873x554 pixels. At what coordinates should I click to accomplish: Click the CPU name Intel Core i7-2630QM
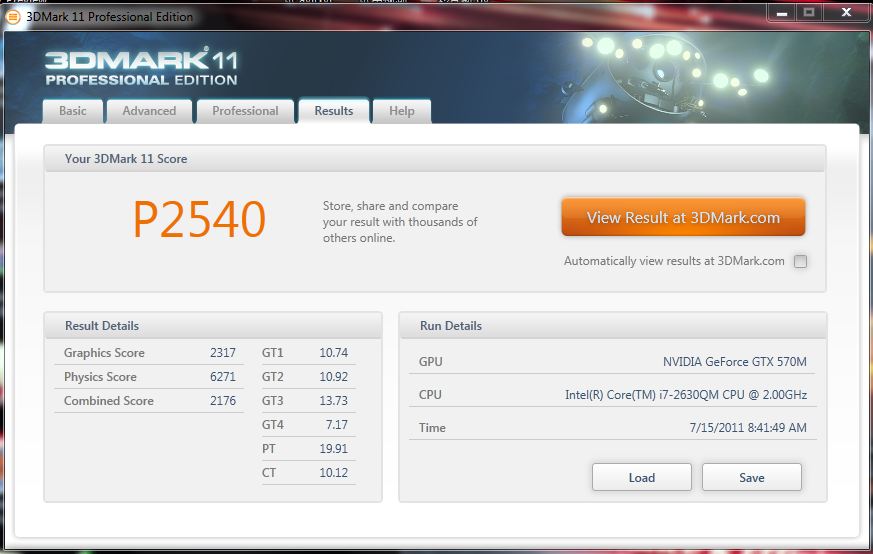point(686,394)
